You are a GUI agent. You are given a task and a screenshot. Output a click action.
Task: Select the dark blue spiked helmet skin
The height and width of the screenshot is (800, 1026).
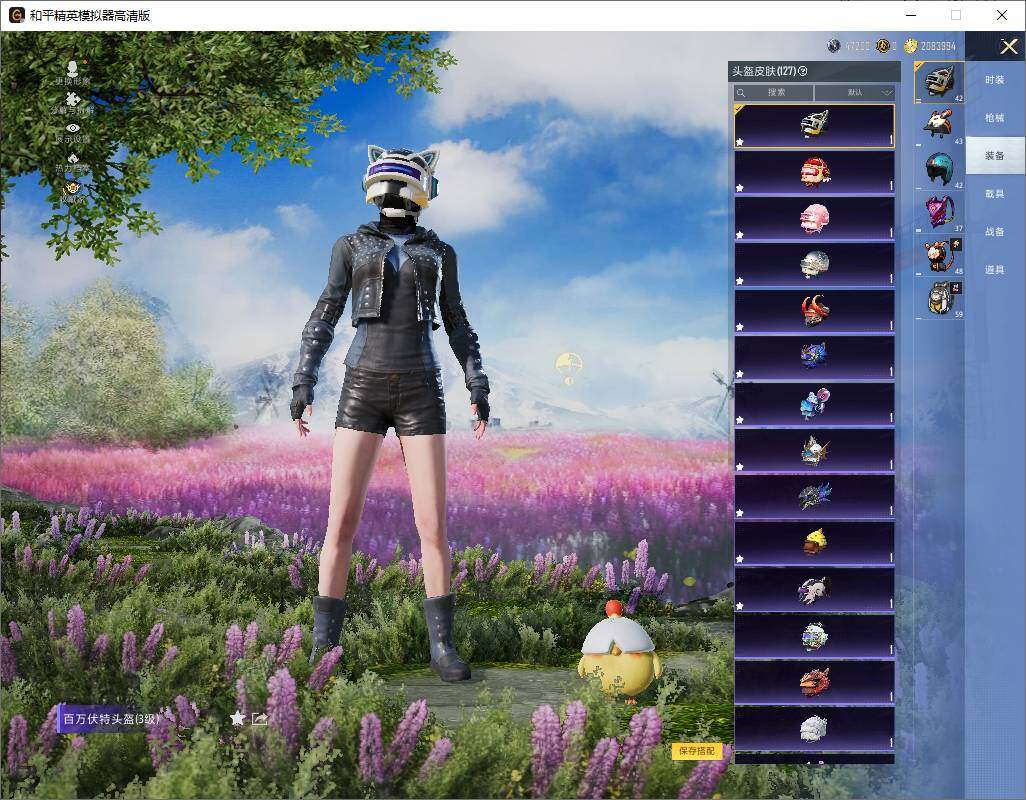pyautogui.click(x=814, y=497)
